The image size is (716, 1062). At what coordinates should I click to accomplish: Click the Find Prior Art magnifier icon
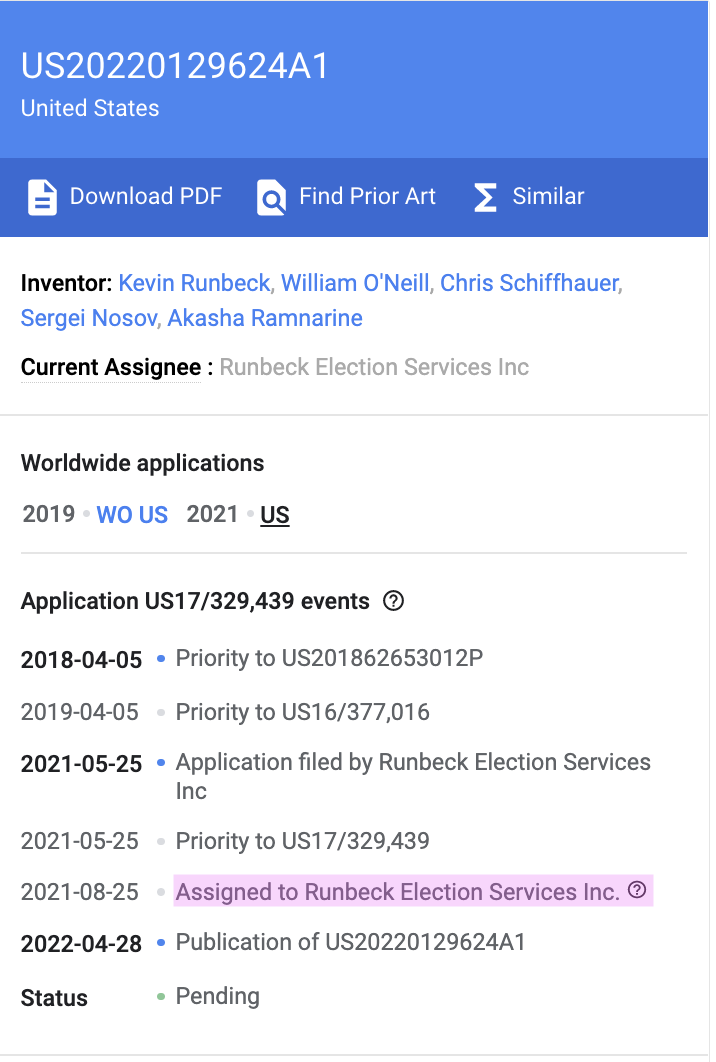271,197
